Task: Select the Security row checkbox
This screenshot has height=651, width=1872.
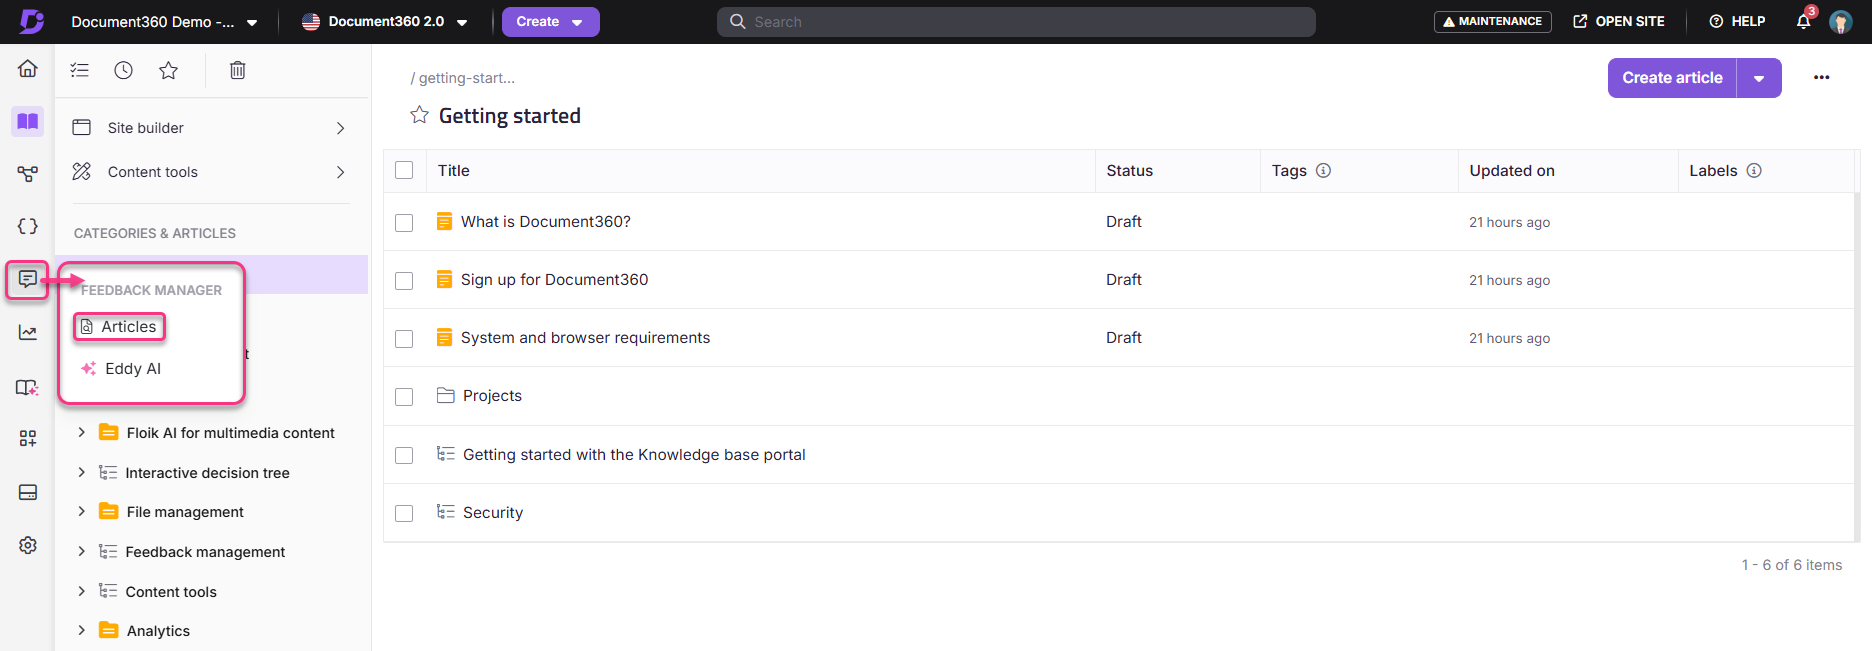Action: click(x=404, y=513)
